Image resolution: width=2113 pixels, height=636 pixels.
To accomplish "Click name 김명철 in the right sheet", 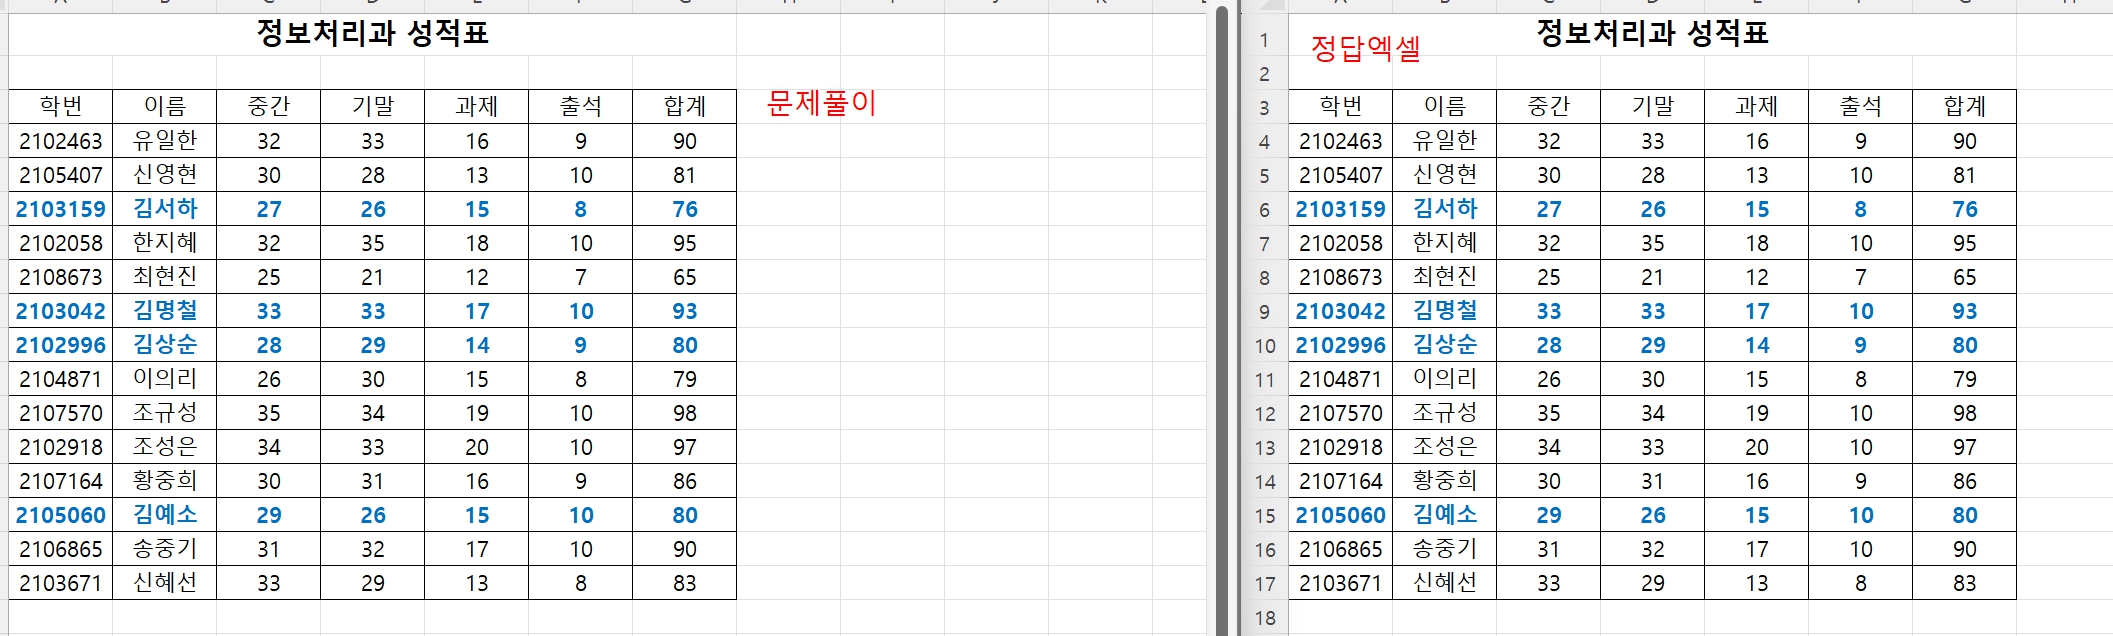I will point(1444,311).
